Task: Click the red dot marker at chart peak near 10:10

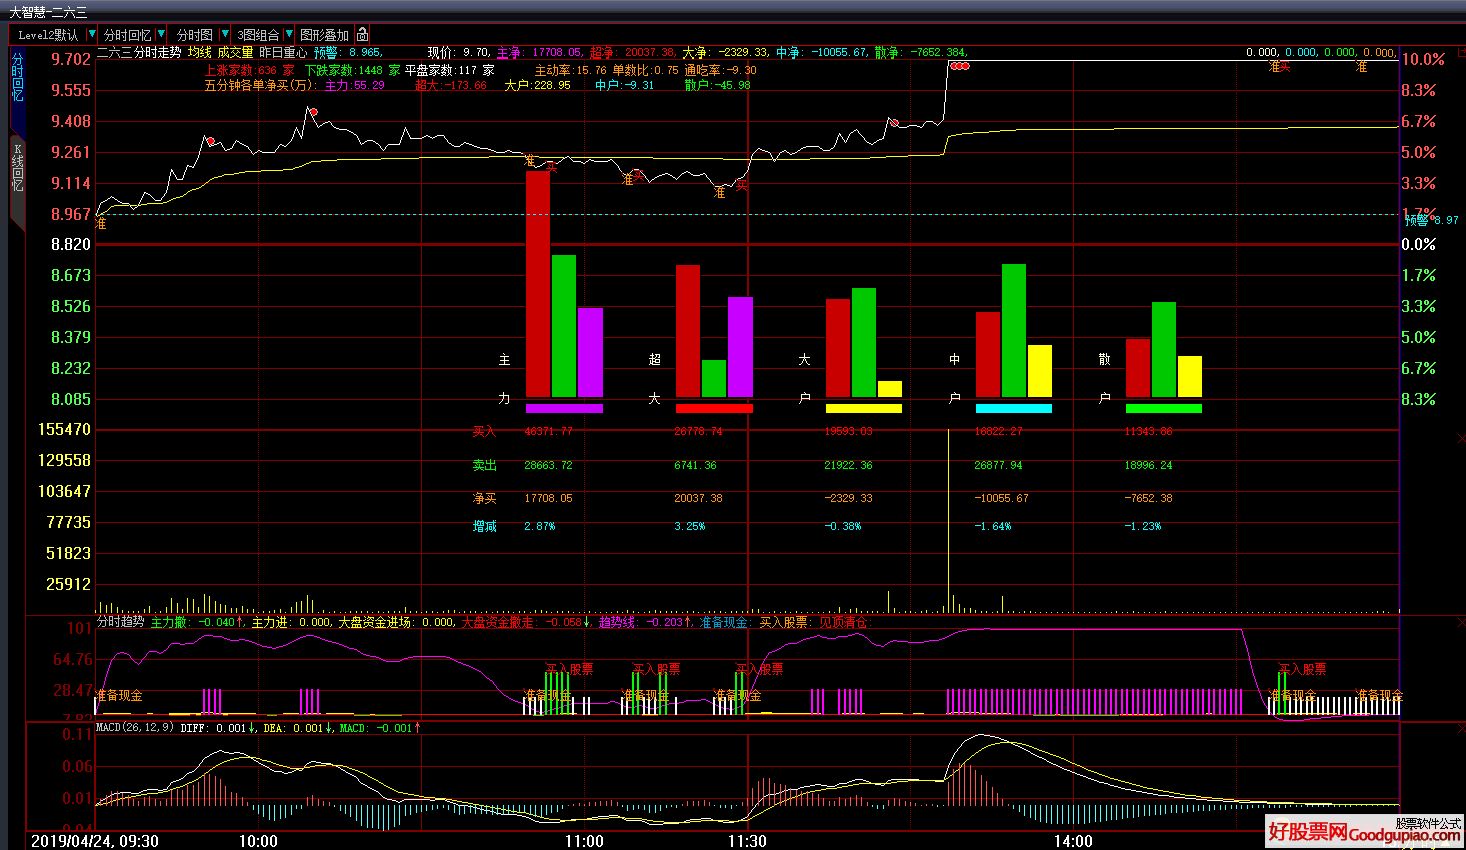Action: (313, 112)
